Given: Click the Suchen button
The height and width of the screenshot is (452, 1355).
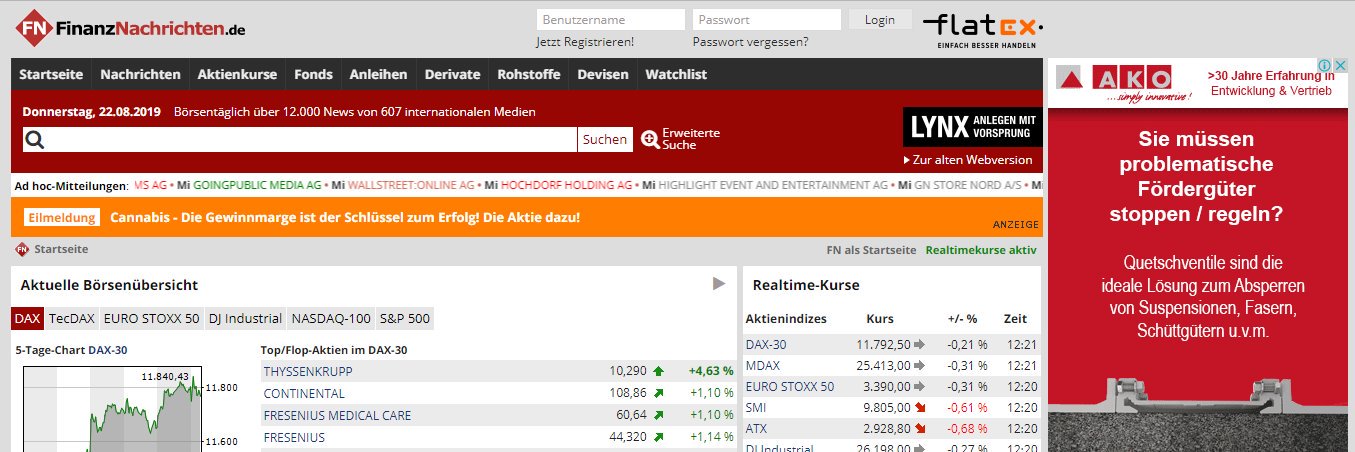Looking at the screenshot, I should click(605, 139).
